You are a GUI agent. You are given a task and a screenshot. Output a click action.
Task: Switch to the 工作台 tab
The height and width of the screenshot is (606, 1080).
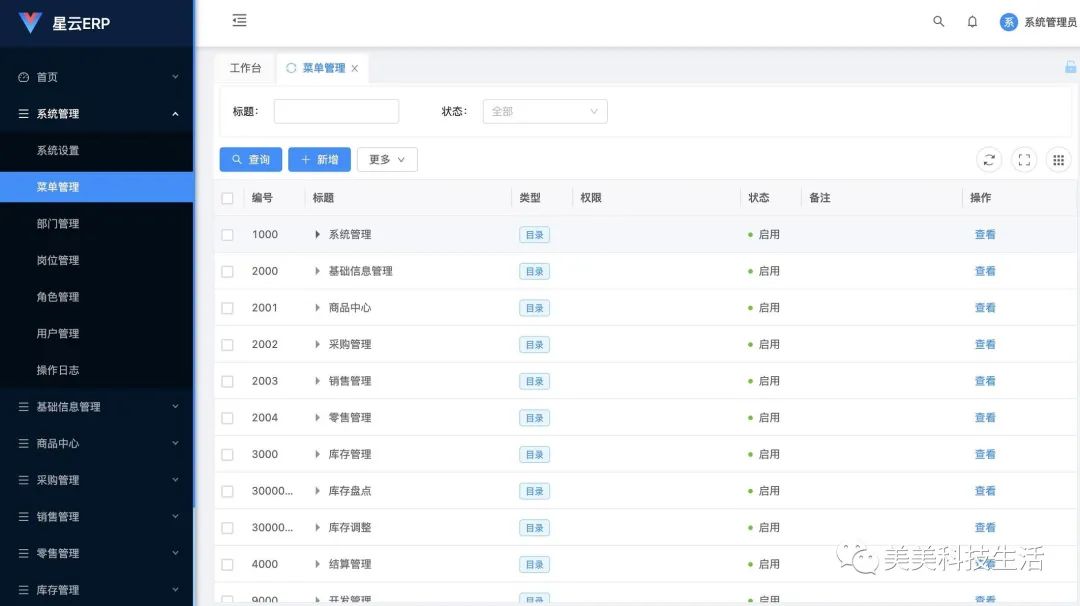pyautogui.click(x=246, y=67)
